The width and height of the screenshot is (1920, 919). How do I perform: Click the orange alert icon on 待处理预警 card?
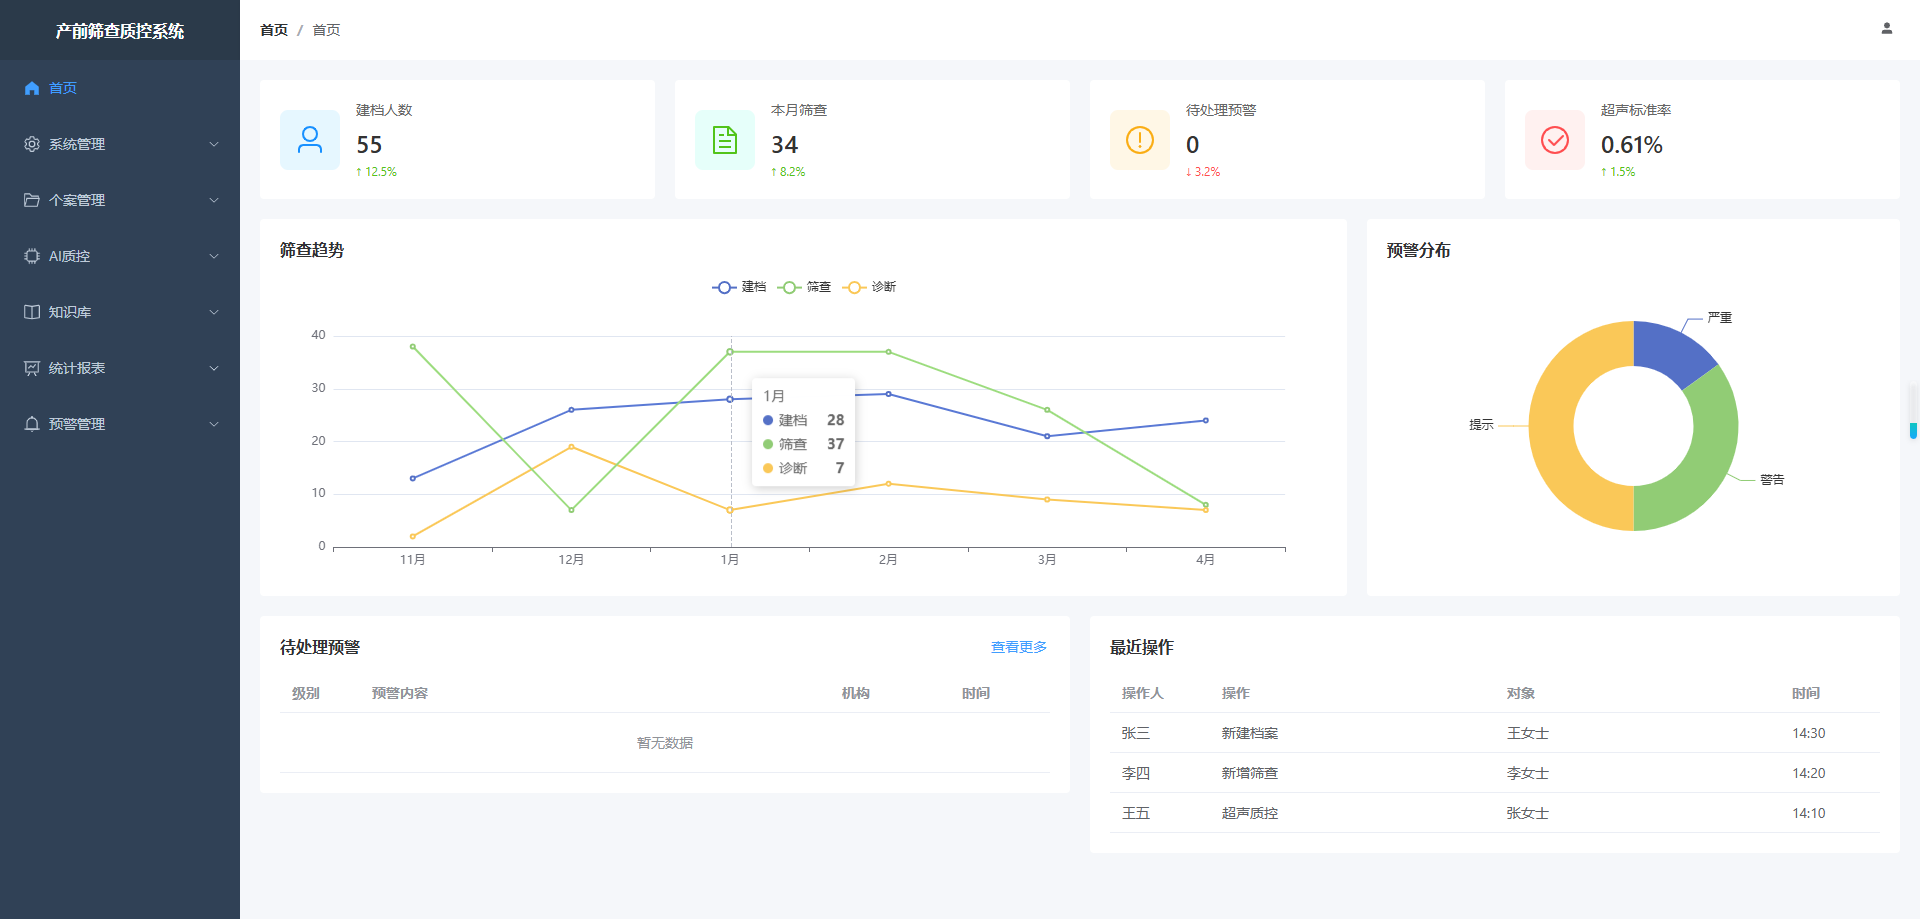tap(1140, 140)
